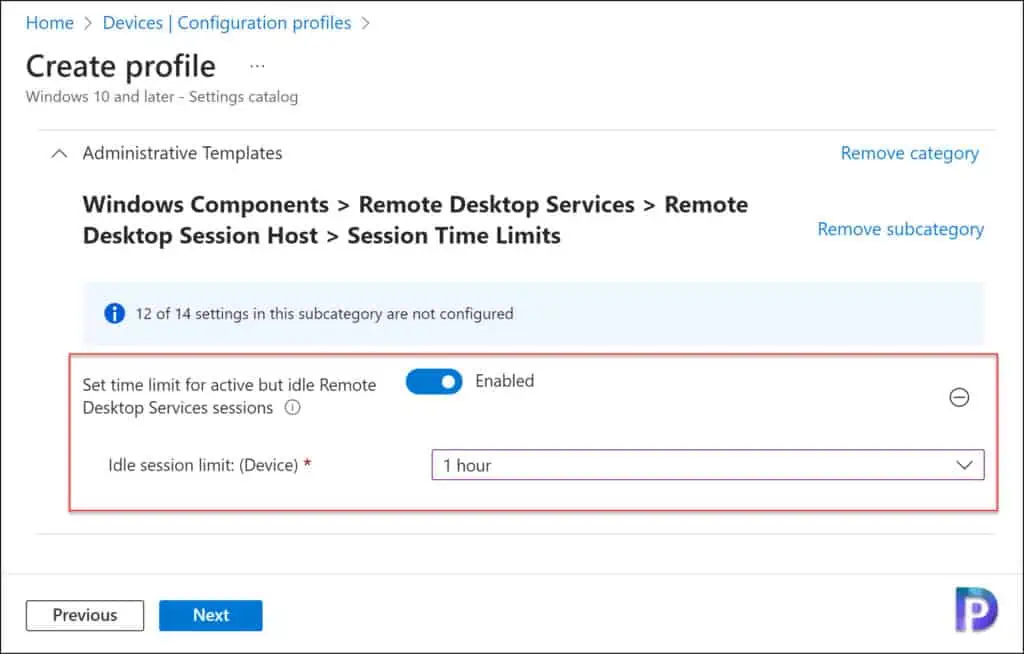The height and width of the screenshot is (654, 1024).
Task: Click '12 of 14 settings' banner text
Action: point(325,314)
